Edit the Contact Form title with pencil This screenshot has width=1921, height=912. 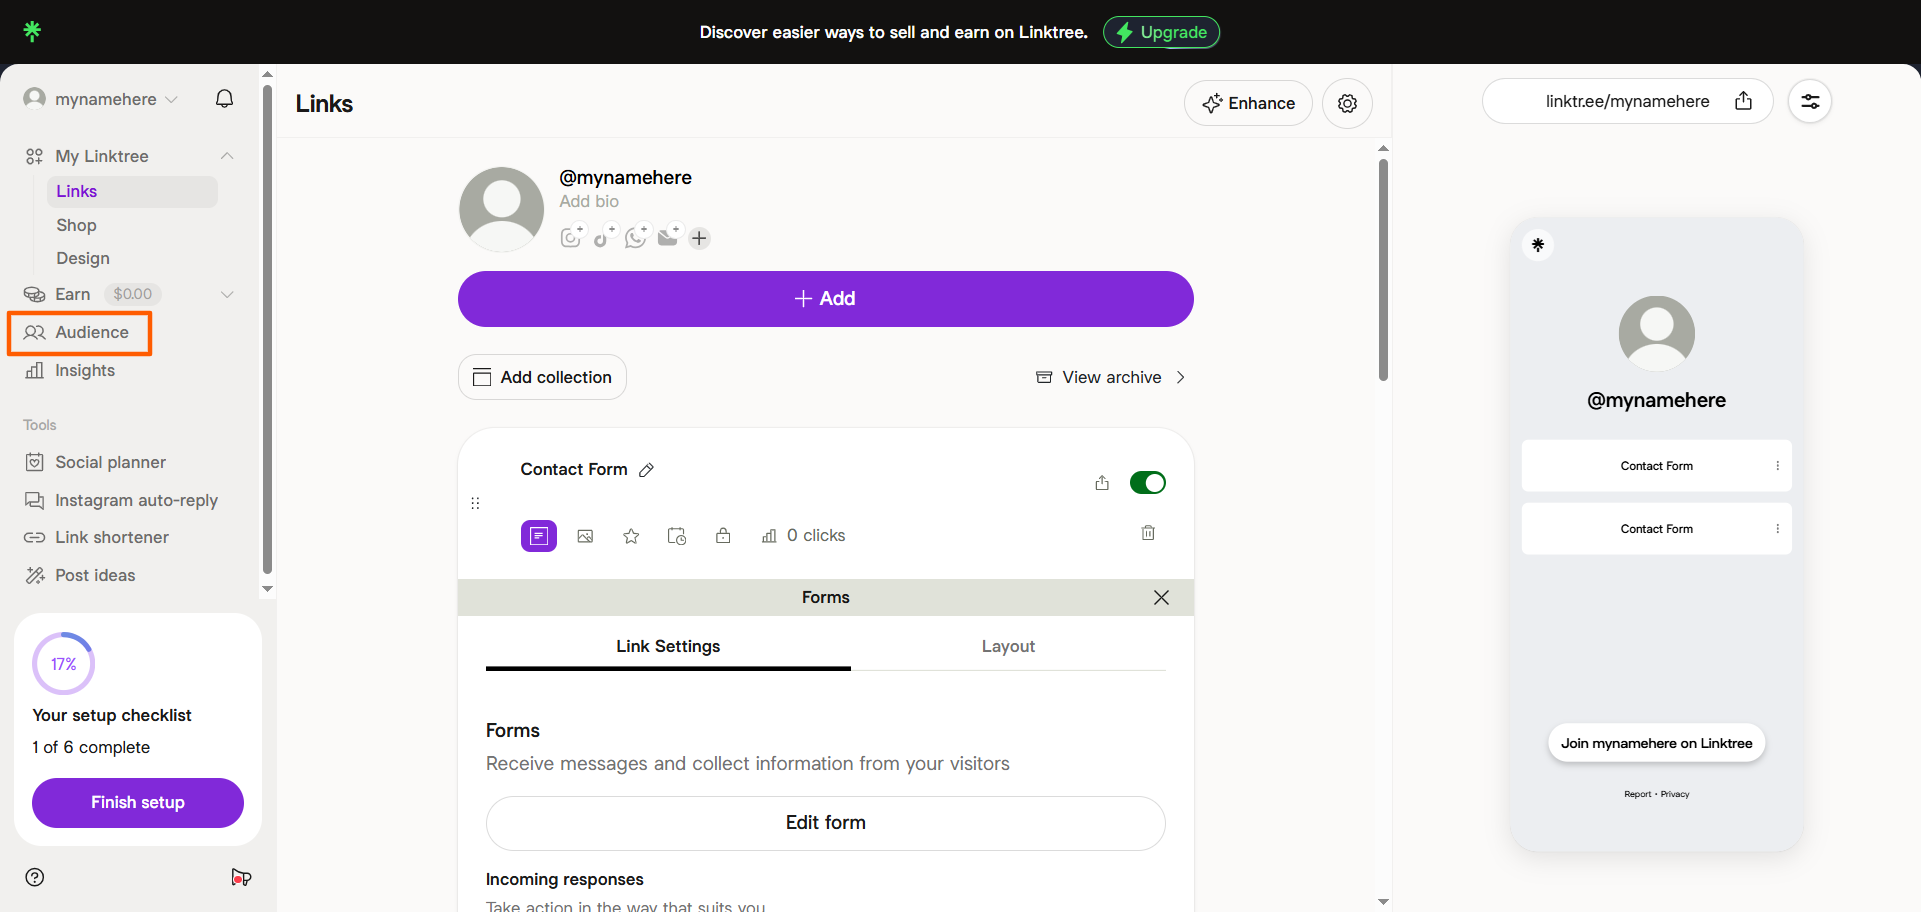click(x=647, y=470)
